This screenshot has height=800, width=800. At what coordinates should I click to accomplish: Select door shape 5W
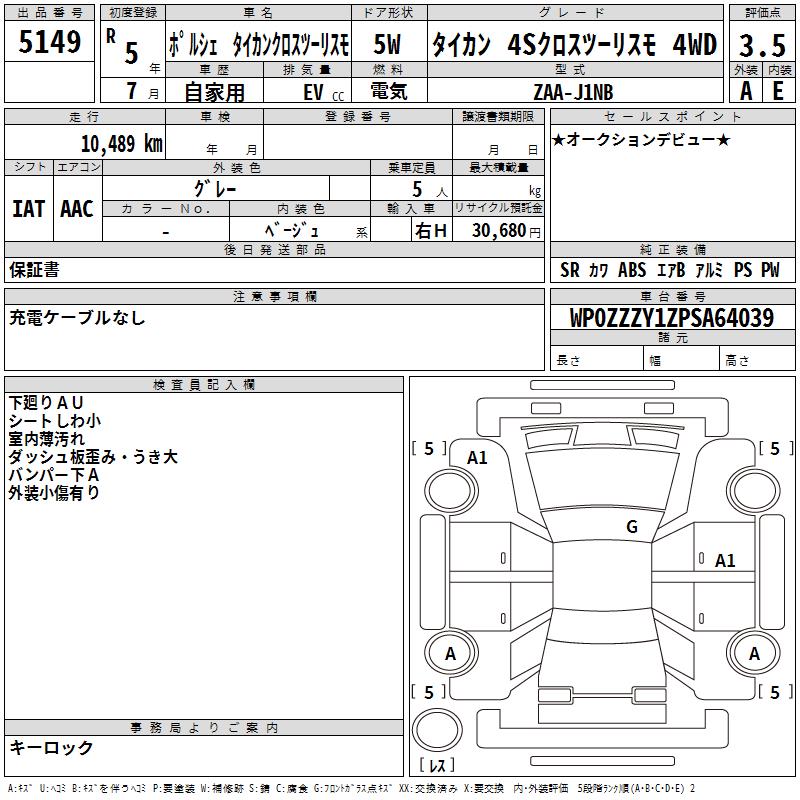[387, 45]
